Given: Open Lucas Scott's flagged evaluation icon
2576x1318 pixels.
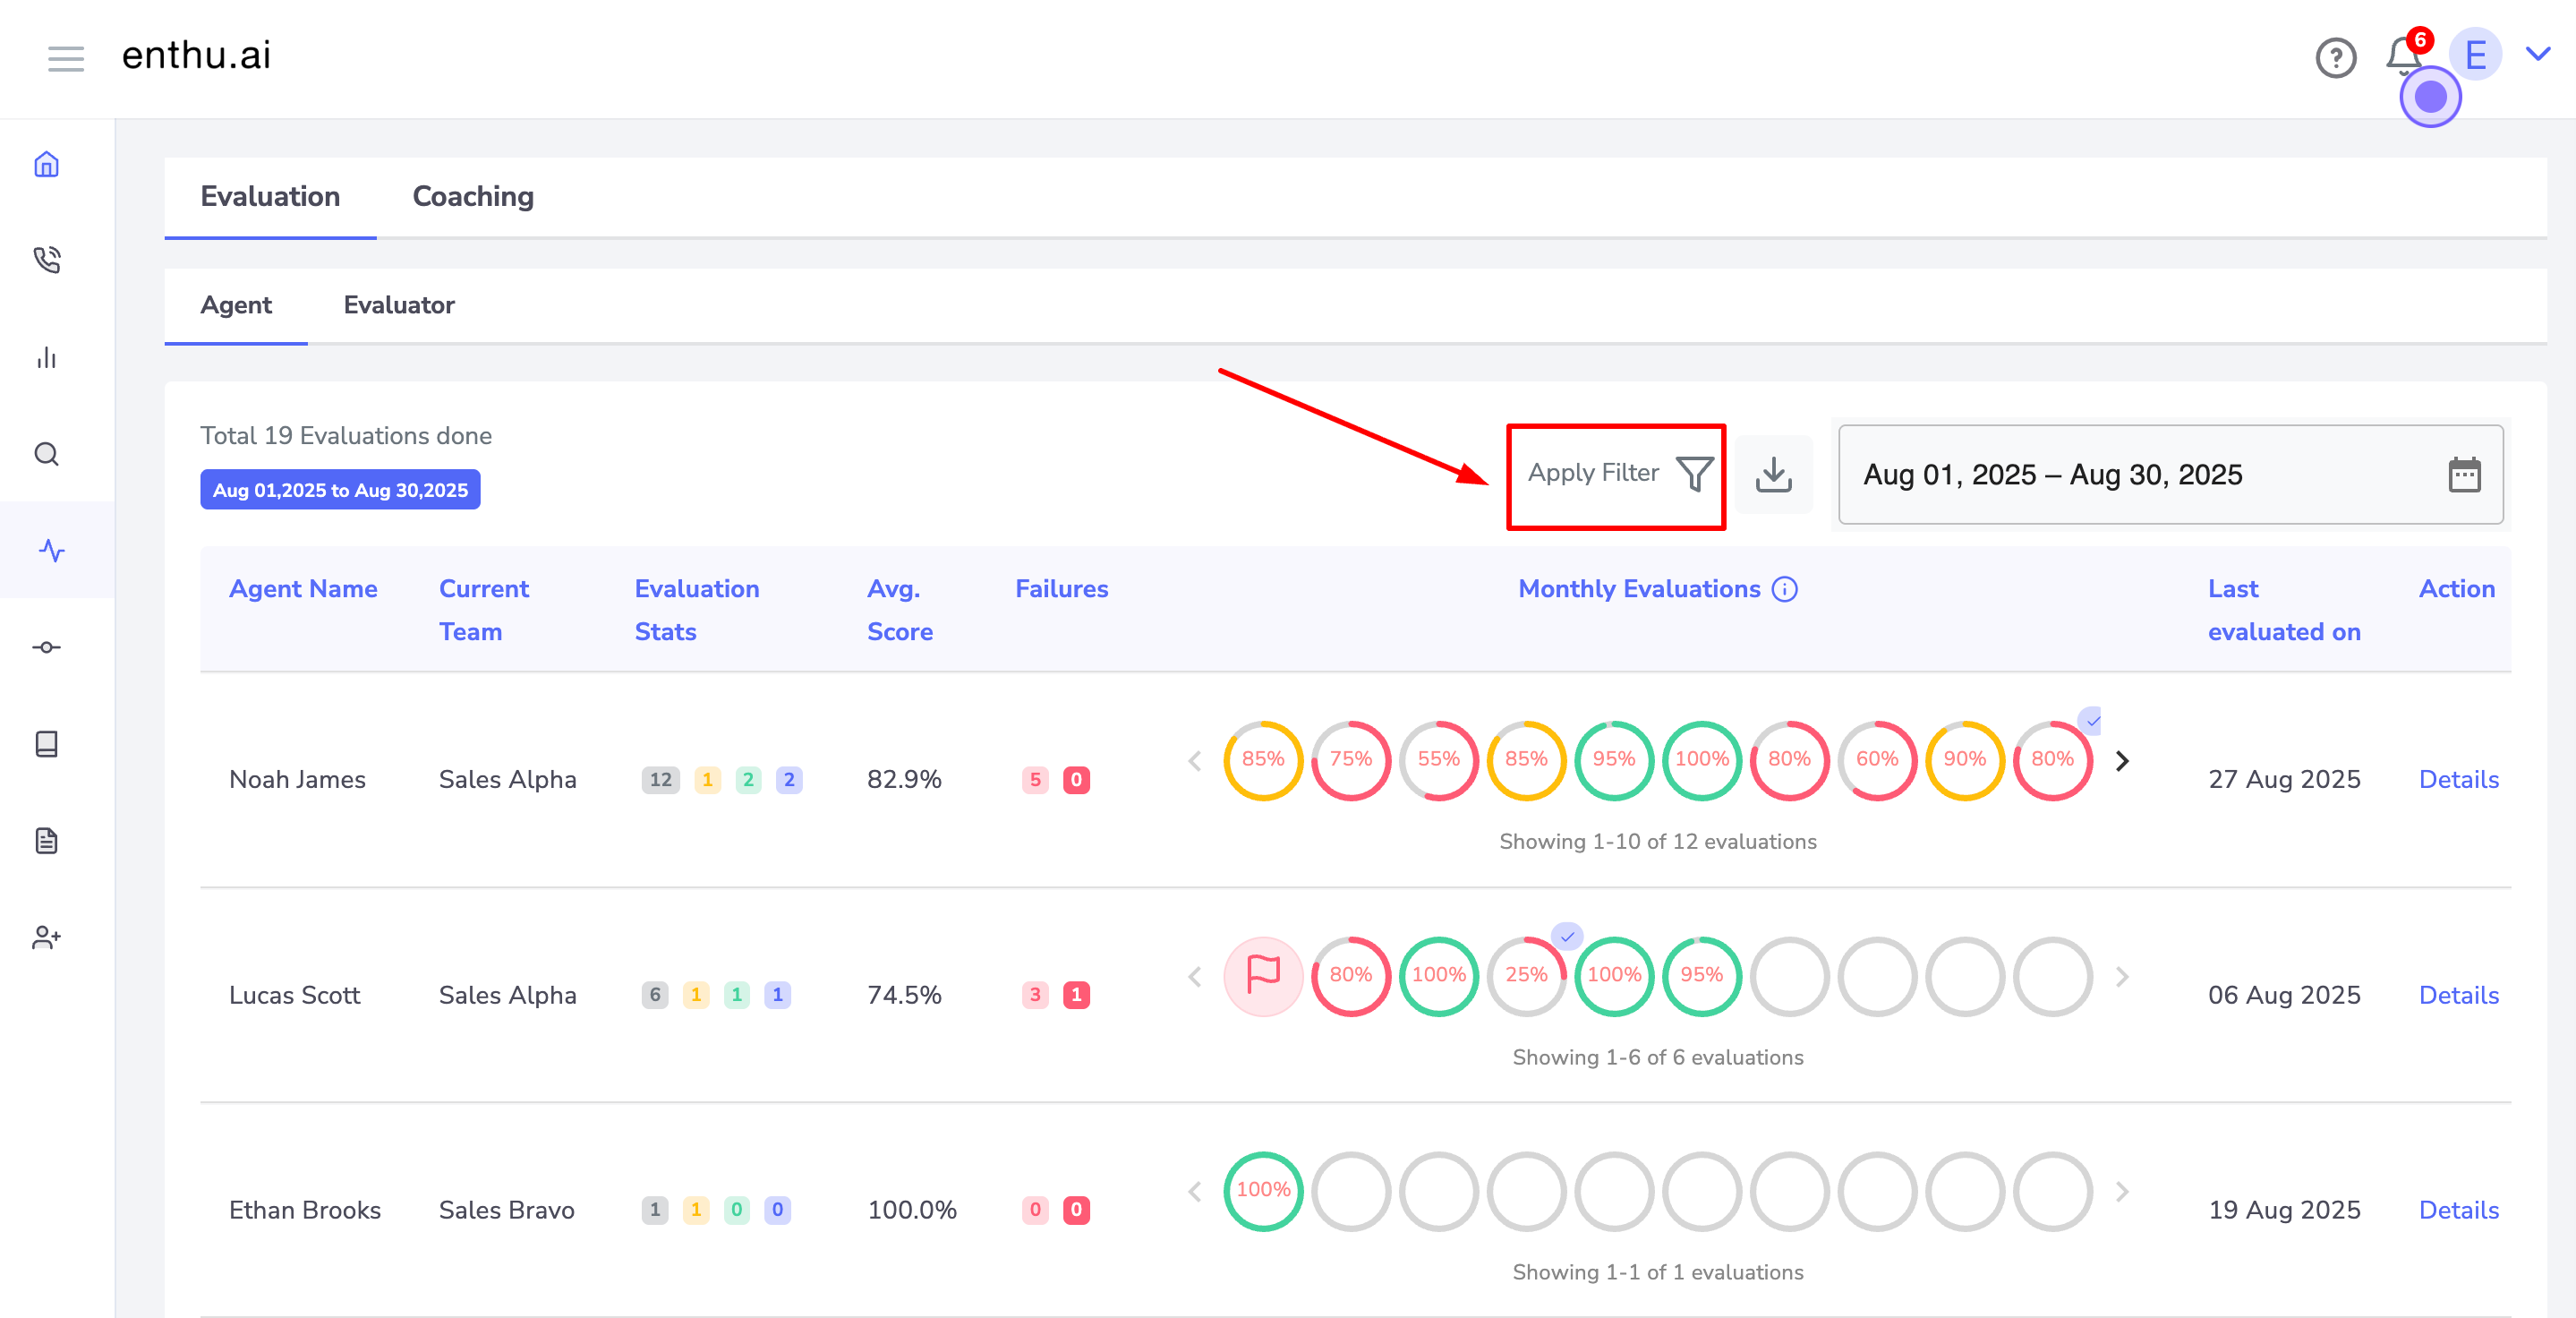Looking at the screenshot, I should (x=1263, y=975).
